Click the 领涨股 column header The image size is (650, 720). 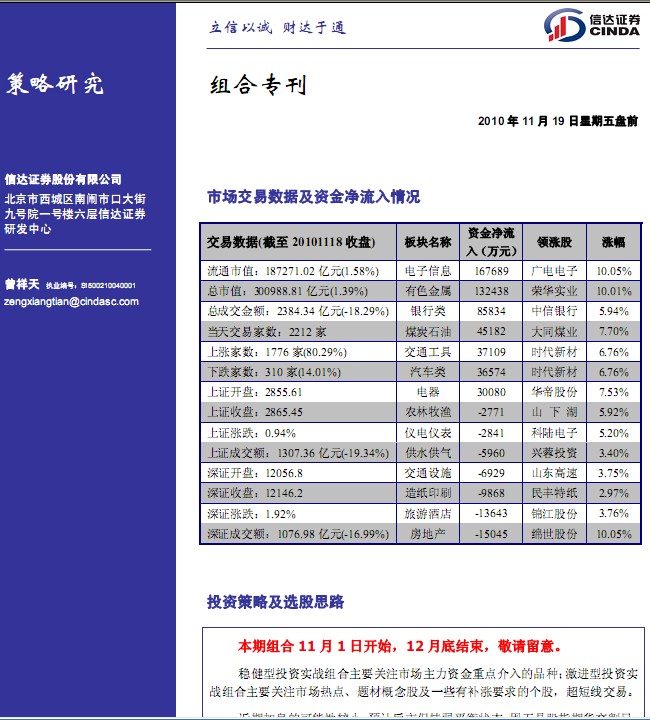point(554,242)
